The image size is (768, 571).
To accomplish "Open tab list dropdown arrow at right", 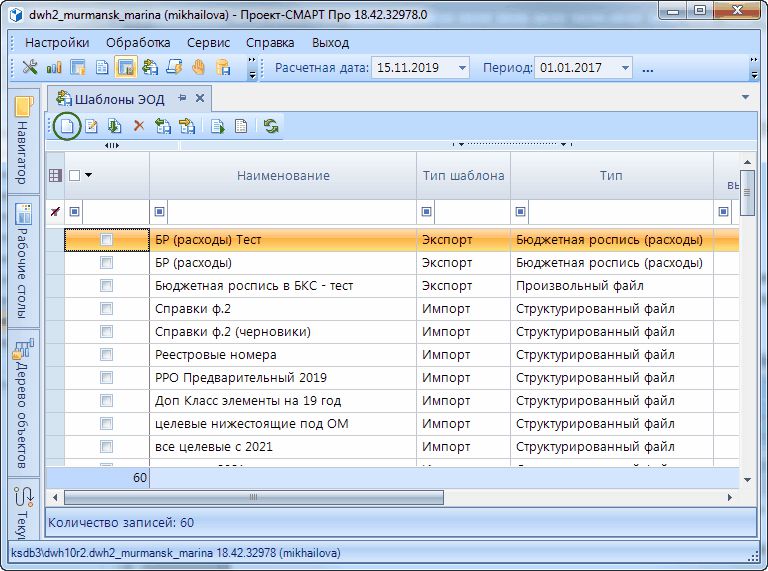I will pos(744,97).
